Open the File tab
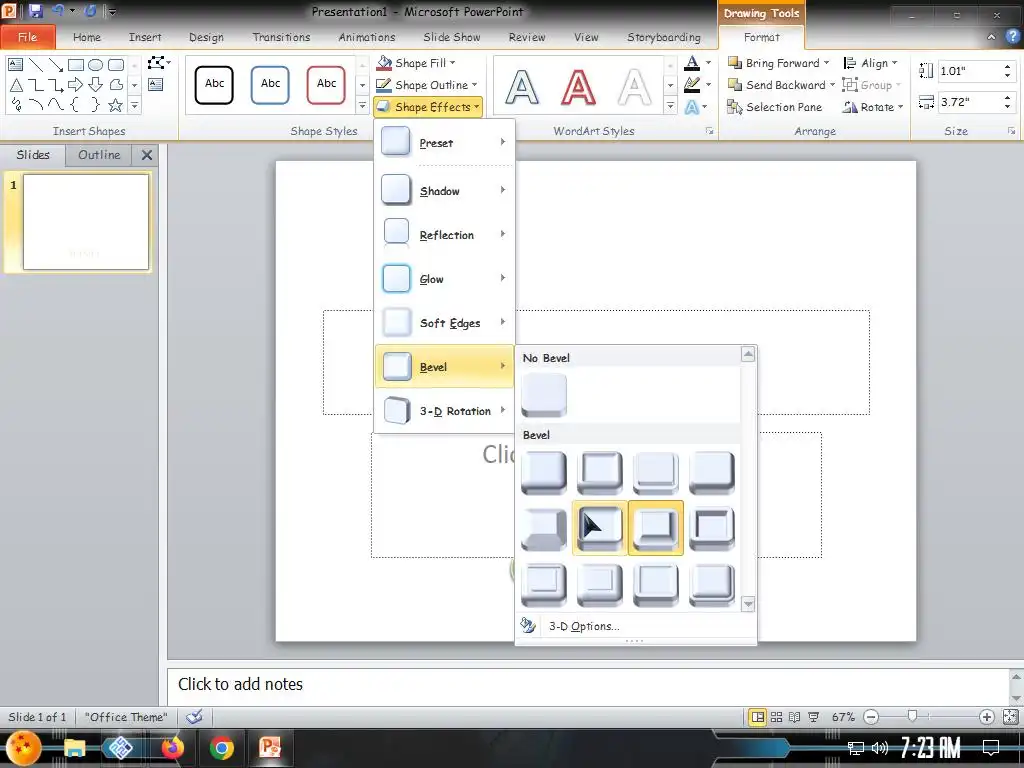This screenshot has width=1024, height=768. [x=27, y=37]
